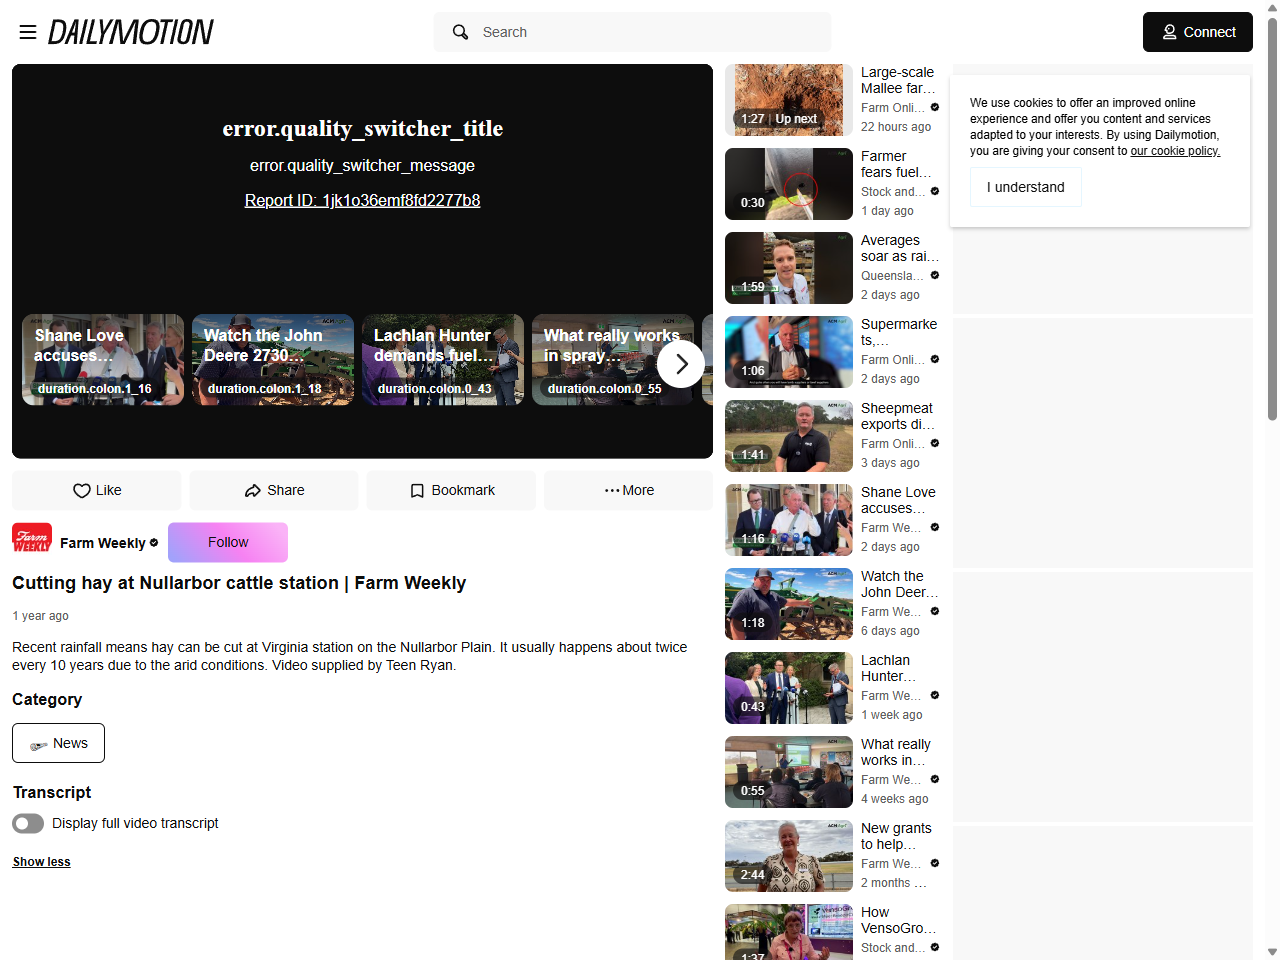Viewport: 1280px width, 960px height.
Task: Show next suggested videos with arrow
Action: point(681,364)
